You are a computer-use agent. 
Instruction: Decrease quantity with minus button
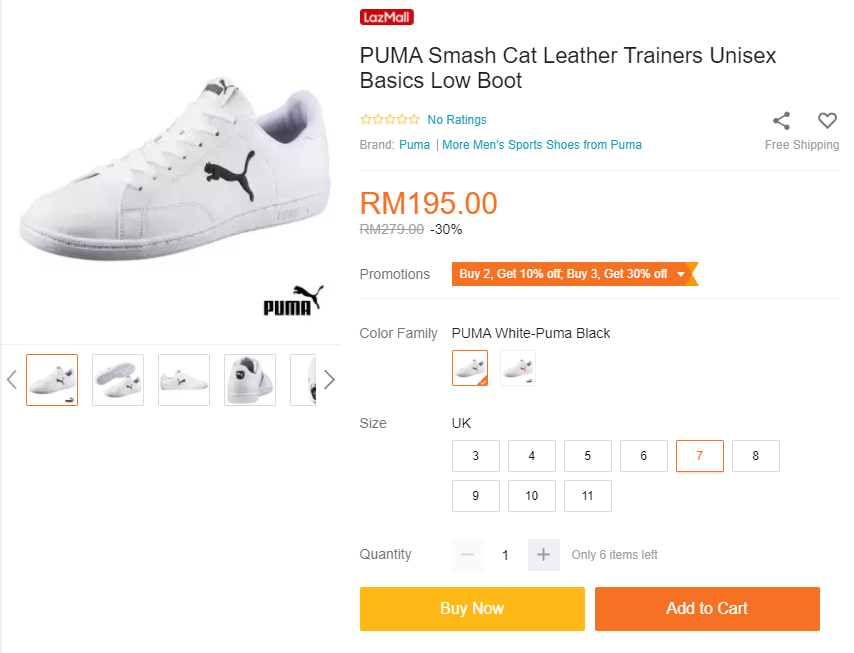[x=467, y=554]
